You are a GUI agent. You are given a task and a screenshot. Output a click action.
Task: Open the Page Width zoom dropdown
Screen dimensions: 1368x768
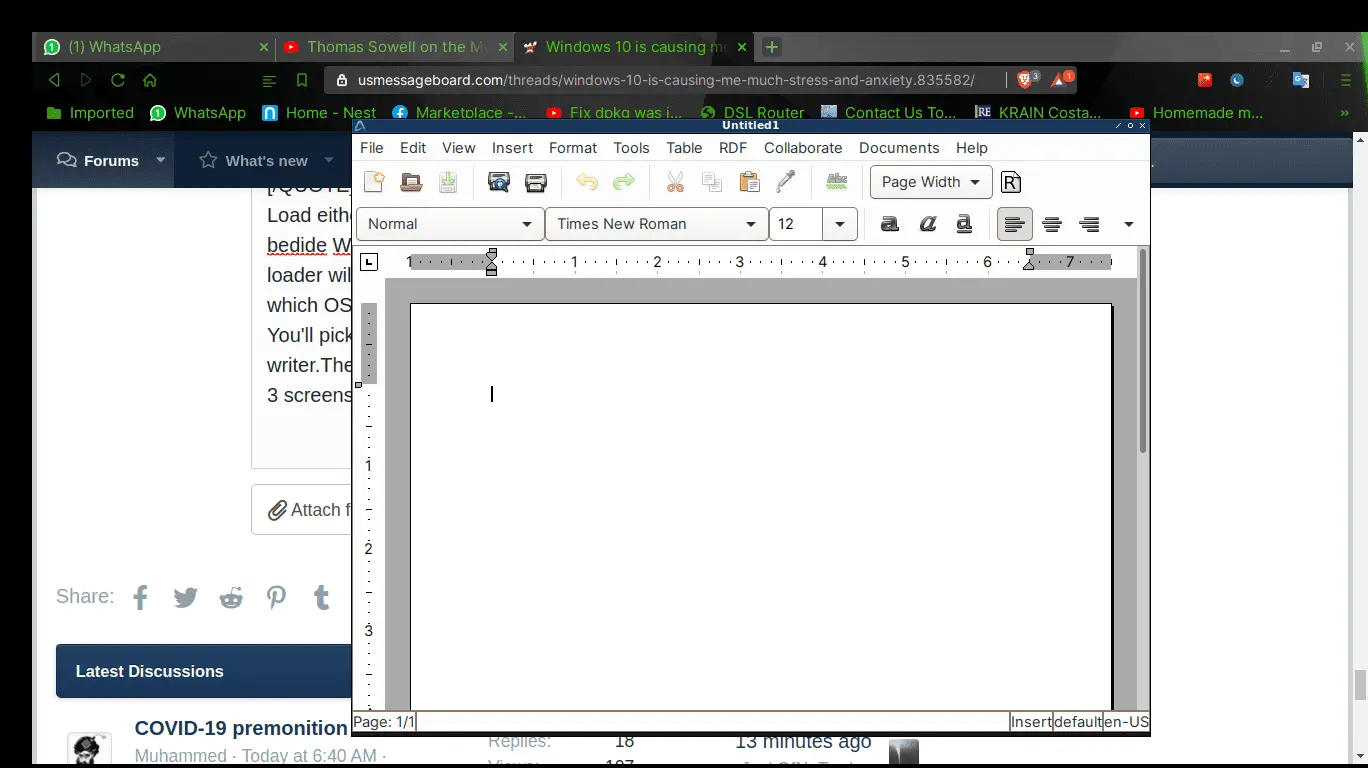[x=930, y=182]
